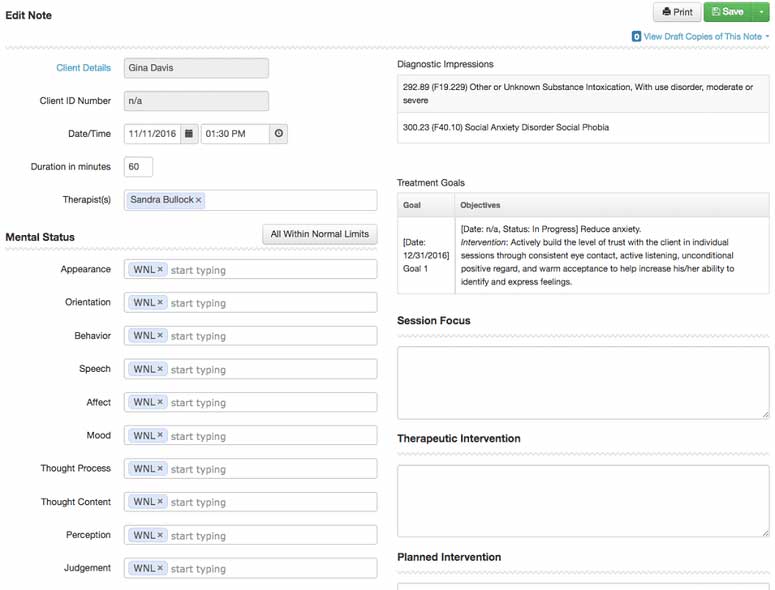
Task: Save the note
Action: click(x=728, y=12)
